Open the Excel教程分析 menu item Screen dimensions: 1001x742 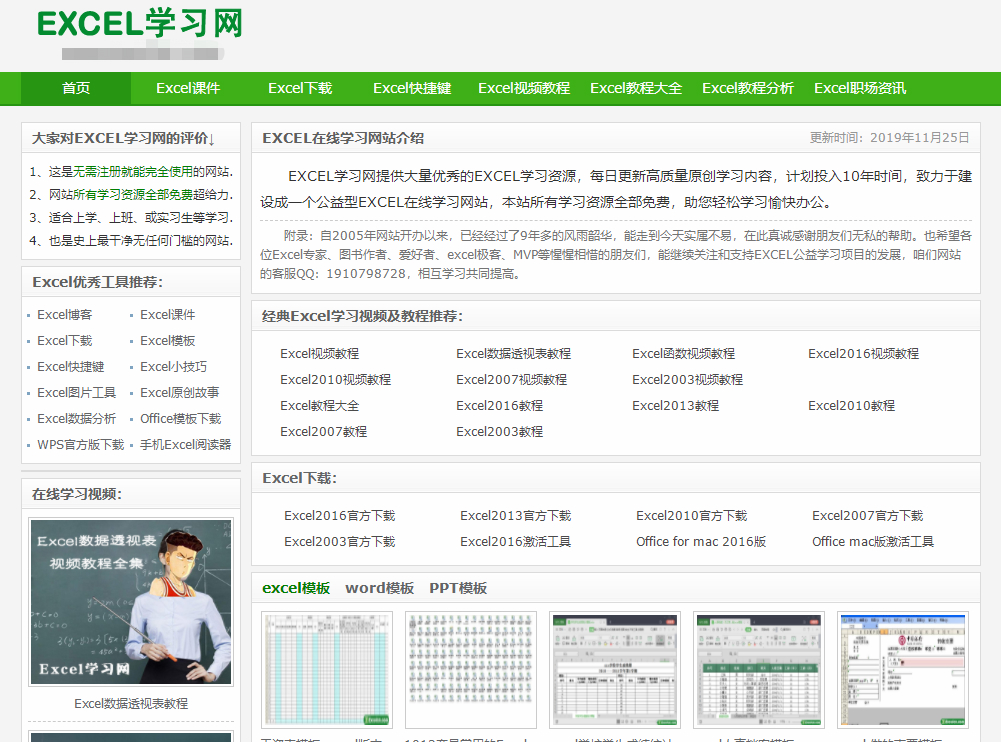(748, 88)
